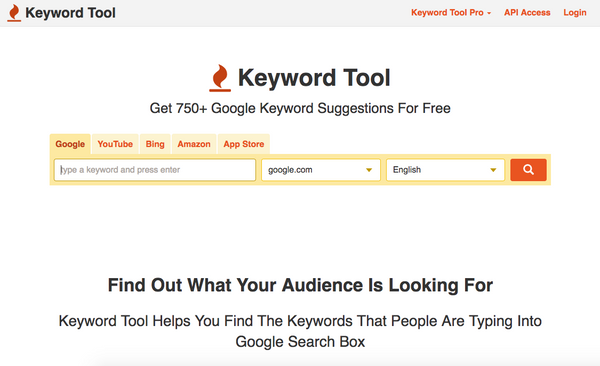This screenshot has height=366, width=600.
Task: Open the Keyword Tool Pro dropdown menu
Action: click(x=451, y=13)
